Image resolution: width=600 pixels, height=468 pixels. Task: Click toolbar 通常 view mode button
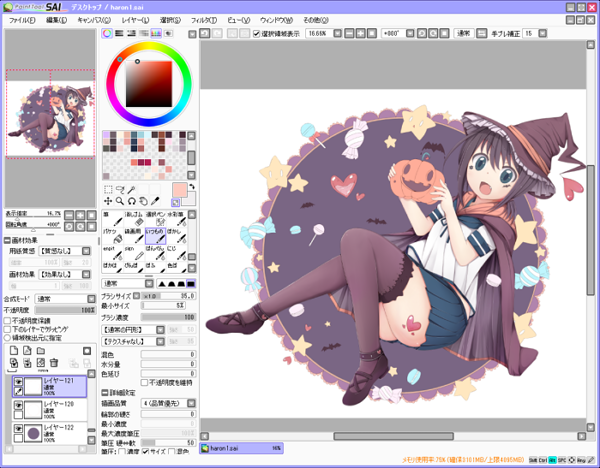click(464, 34)
